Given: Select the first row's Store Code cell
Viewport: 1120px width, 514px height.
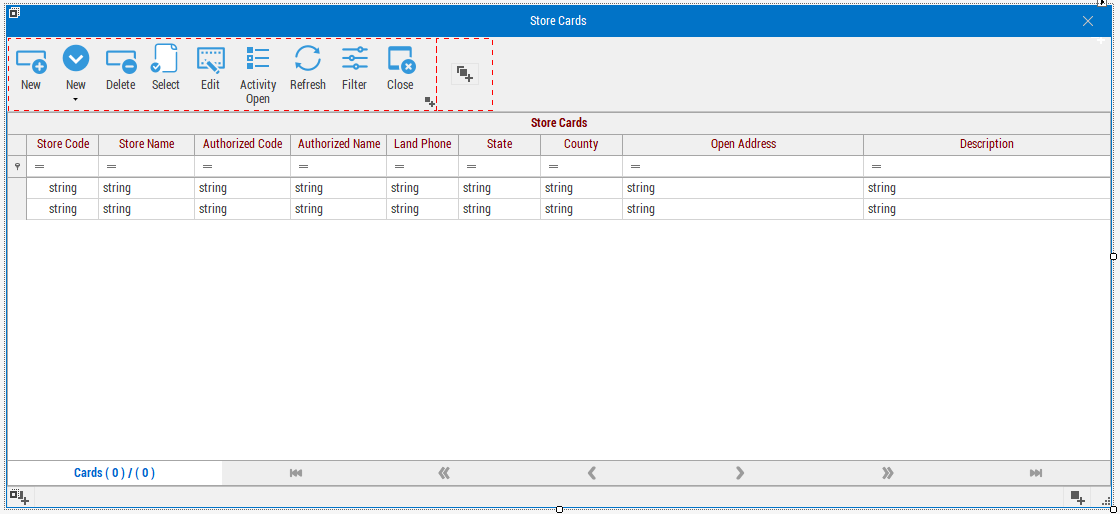Looking at the screenshot, I should [63, 188].
